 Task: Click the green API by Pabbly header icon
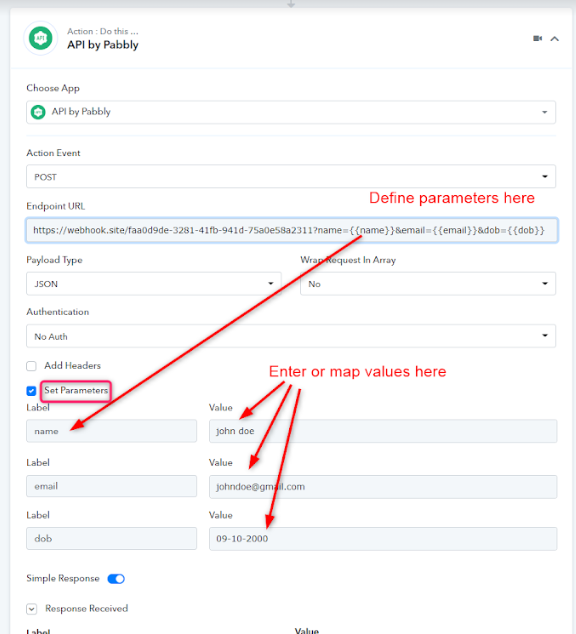tap(40, 38)
